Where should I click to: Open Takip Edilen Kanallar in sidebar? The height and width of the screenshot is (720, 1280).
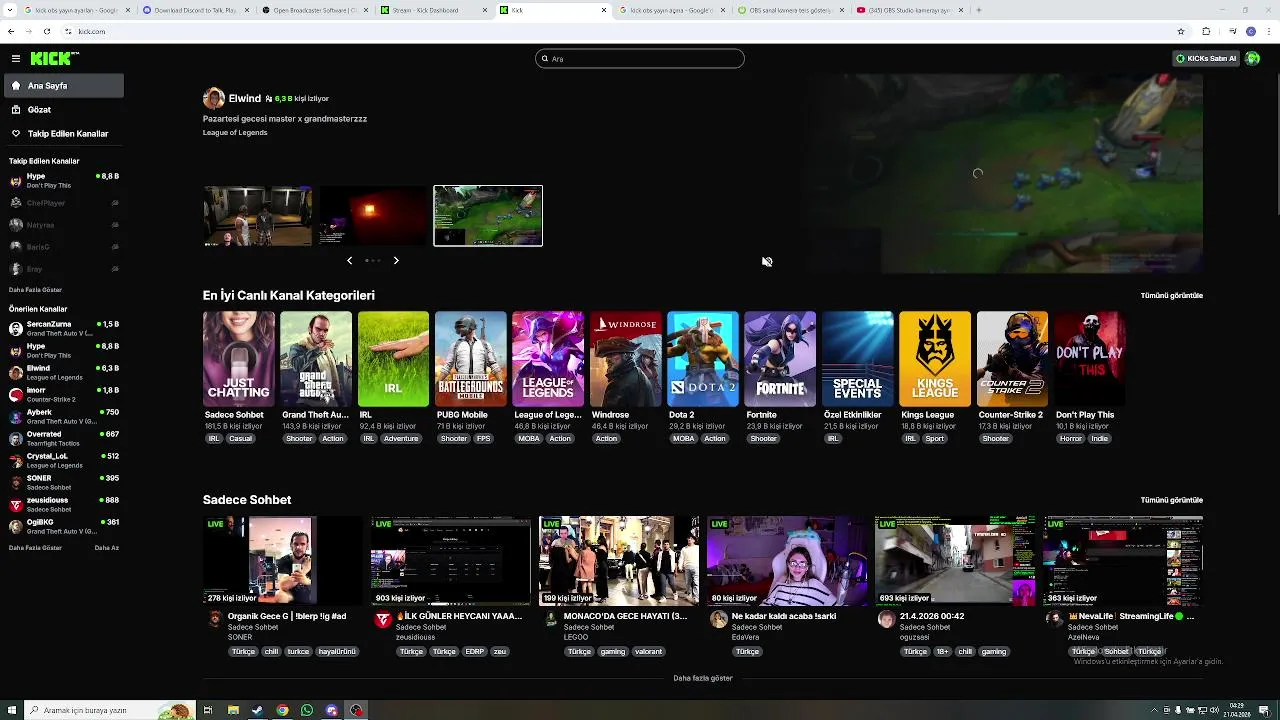pos(62,133)
